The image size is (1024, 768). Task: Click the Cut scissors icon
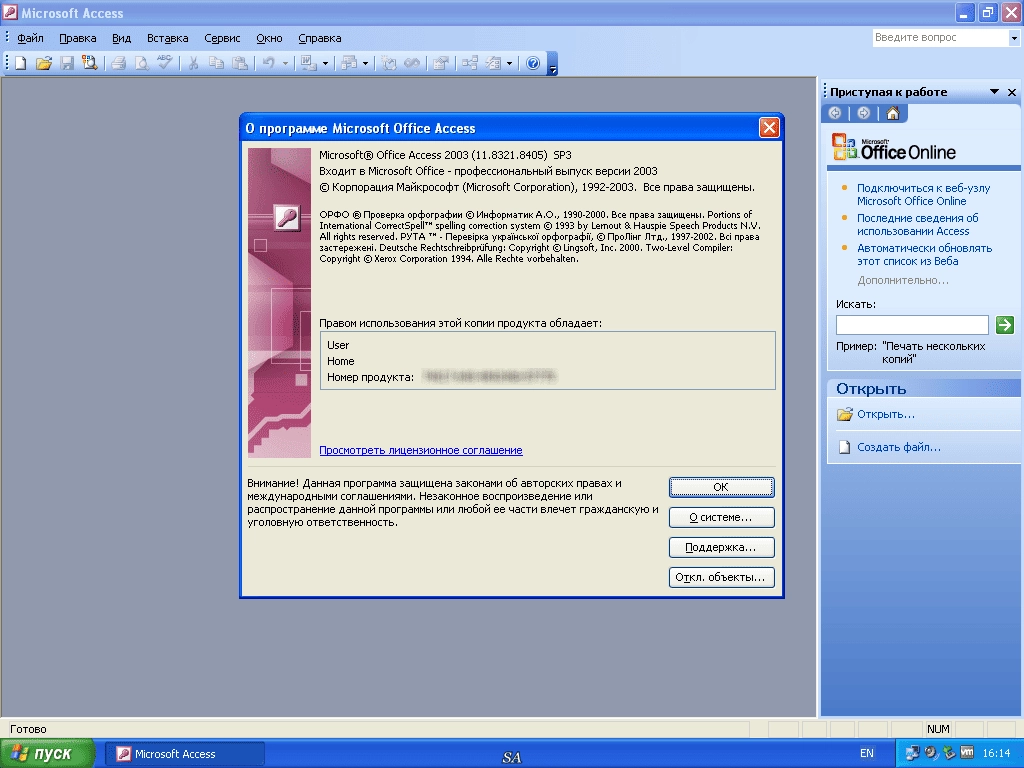pyautogui.click(x=193, y=63)
